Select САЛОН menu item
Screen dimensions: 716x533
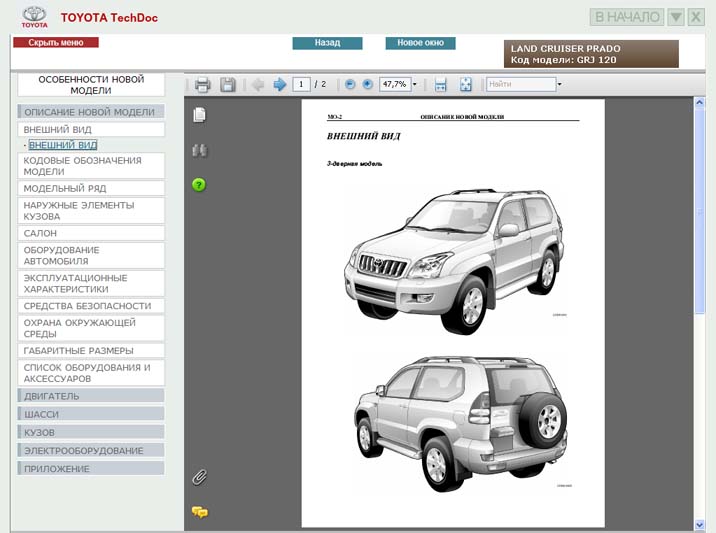(91, 233)
